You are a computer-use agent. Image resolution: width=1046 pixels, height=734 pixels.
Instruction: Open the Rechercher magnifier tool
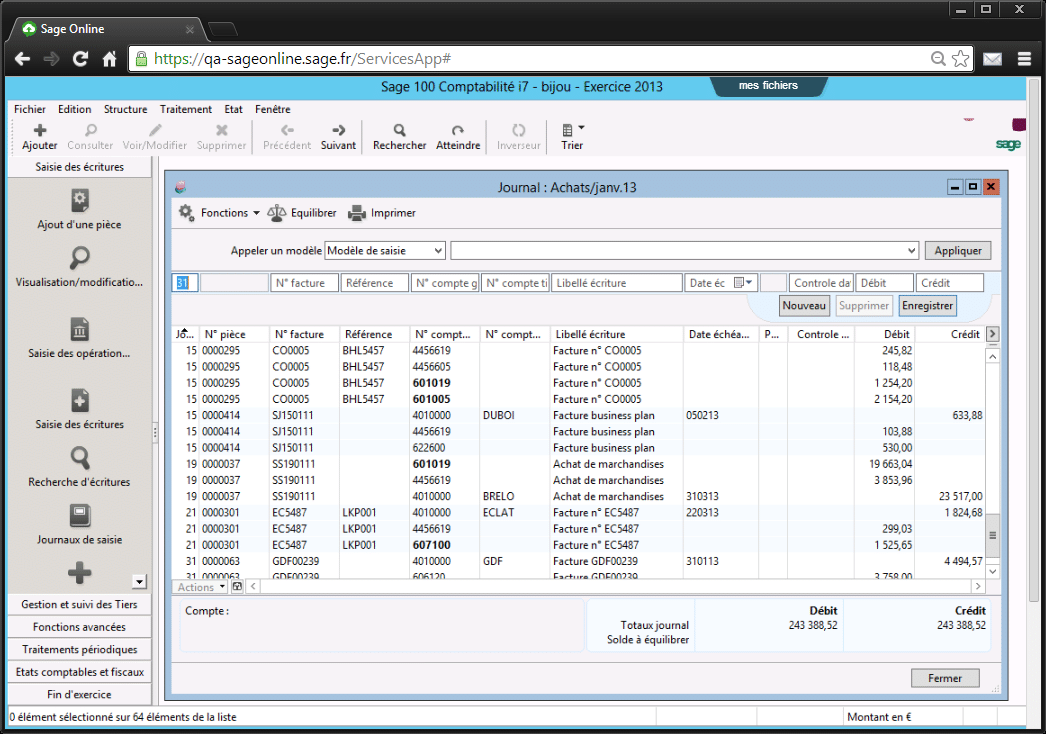(399, 130)
